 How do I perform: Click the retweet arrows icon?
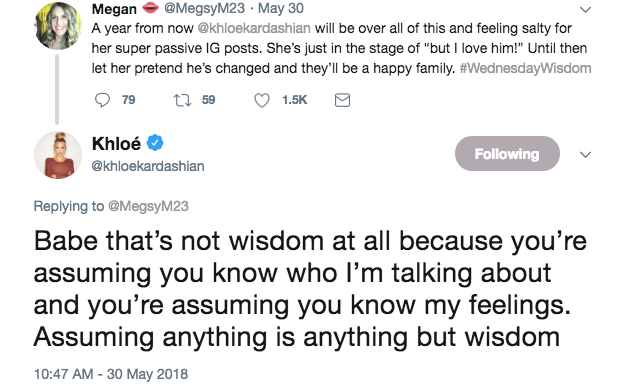coord(183,100)
